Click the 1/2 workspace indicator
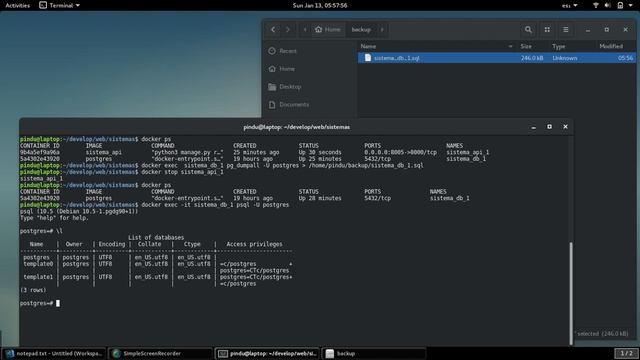The width and height of the screenshot is (640, 360). pyautogui.click(x=626, y=353)
